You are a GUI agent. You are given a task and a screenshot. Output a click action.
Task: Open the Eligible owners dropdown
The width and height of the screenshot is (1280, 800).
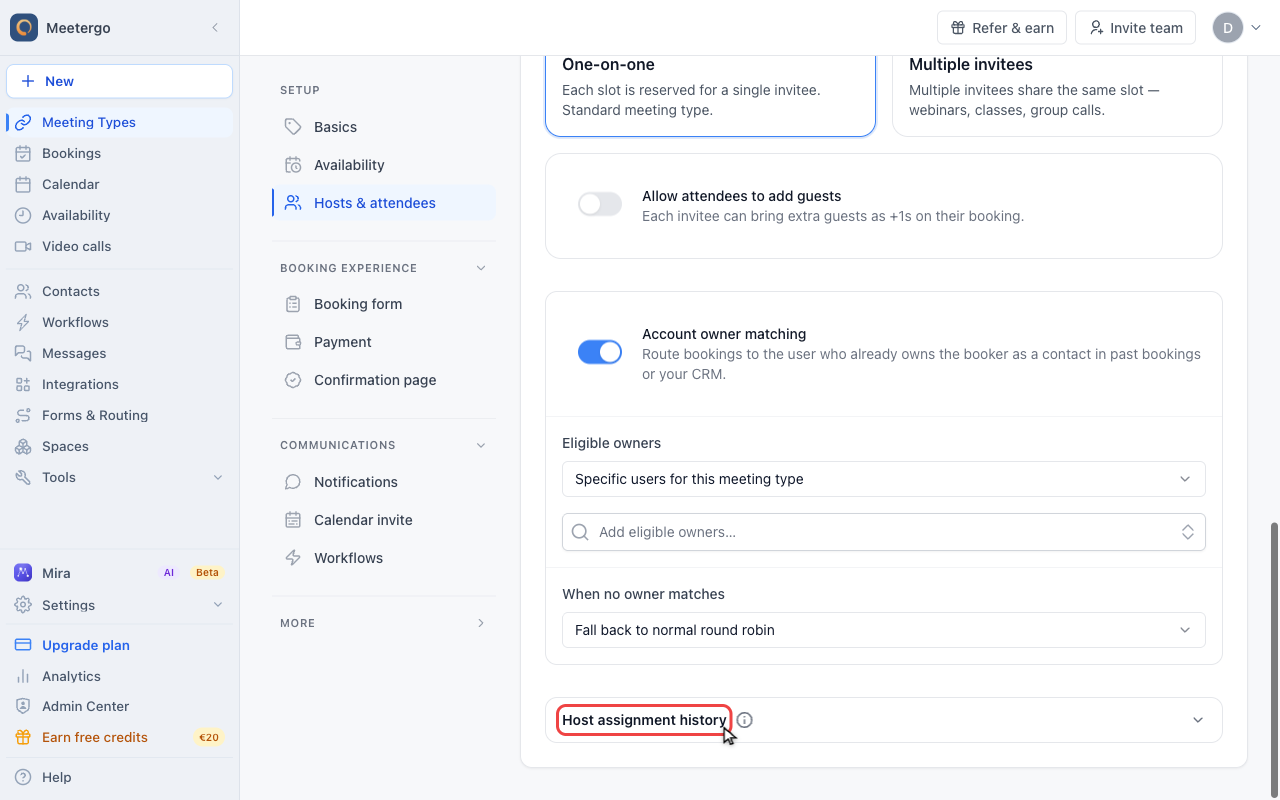click(x=884, y=479)
